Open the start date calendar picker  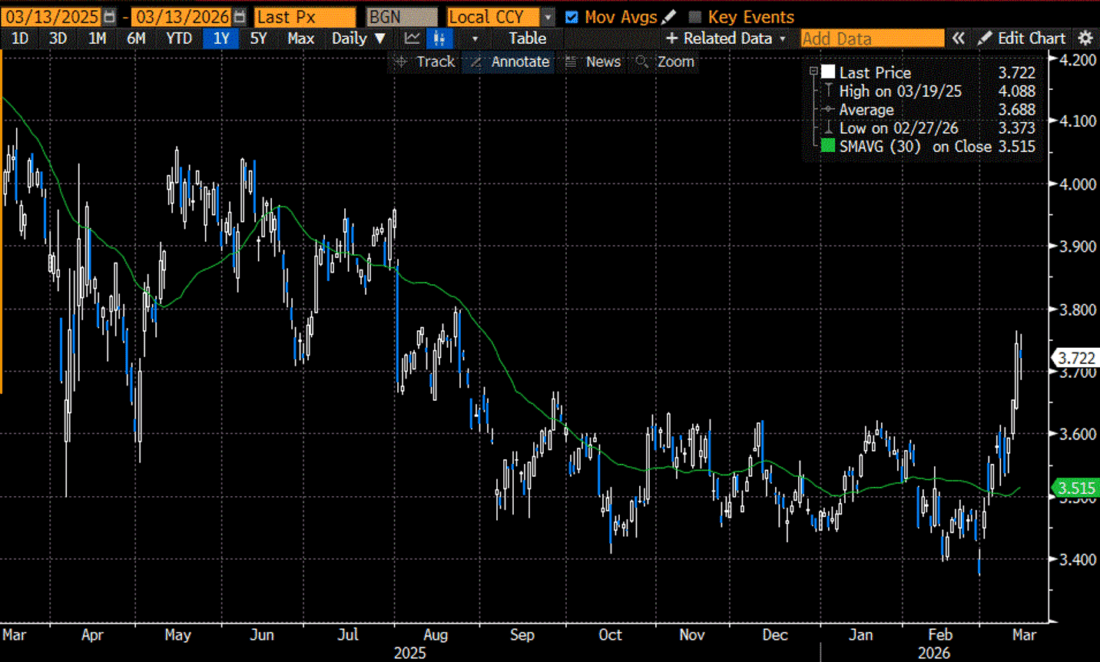[110, 17]
